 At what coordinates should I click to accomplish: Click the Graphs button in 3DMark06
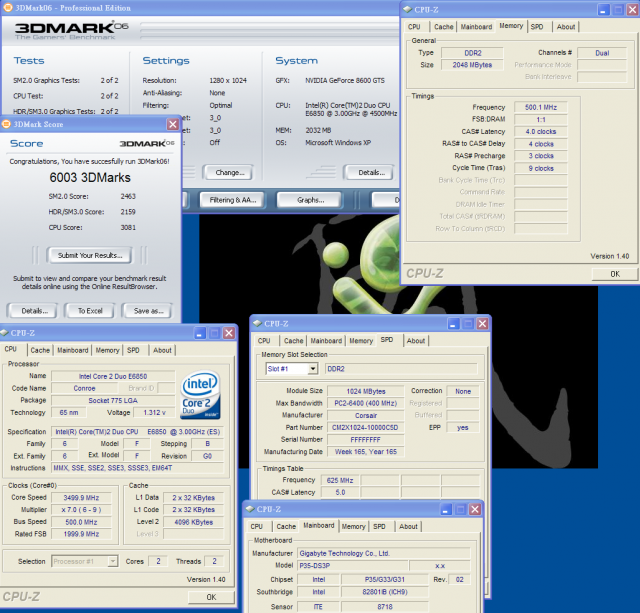click(310, 200)
